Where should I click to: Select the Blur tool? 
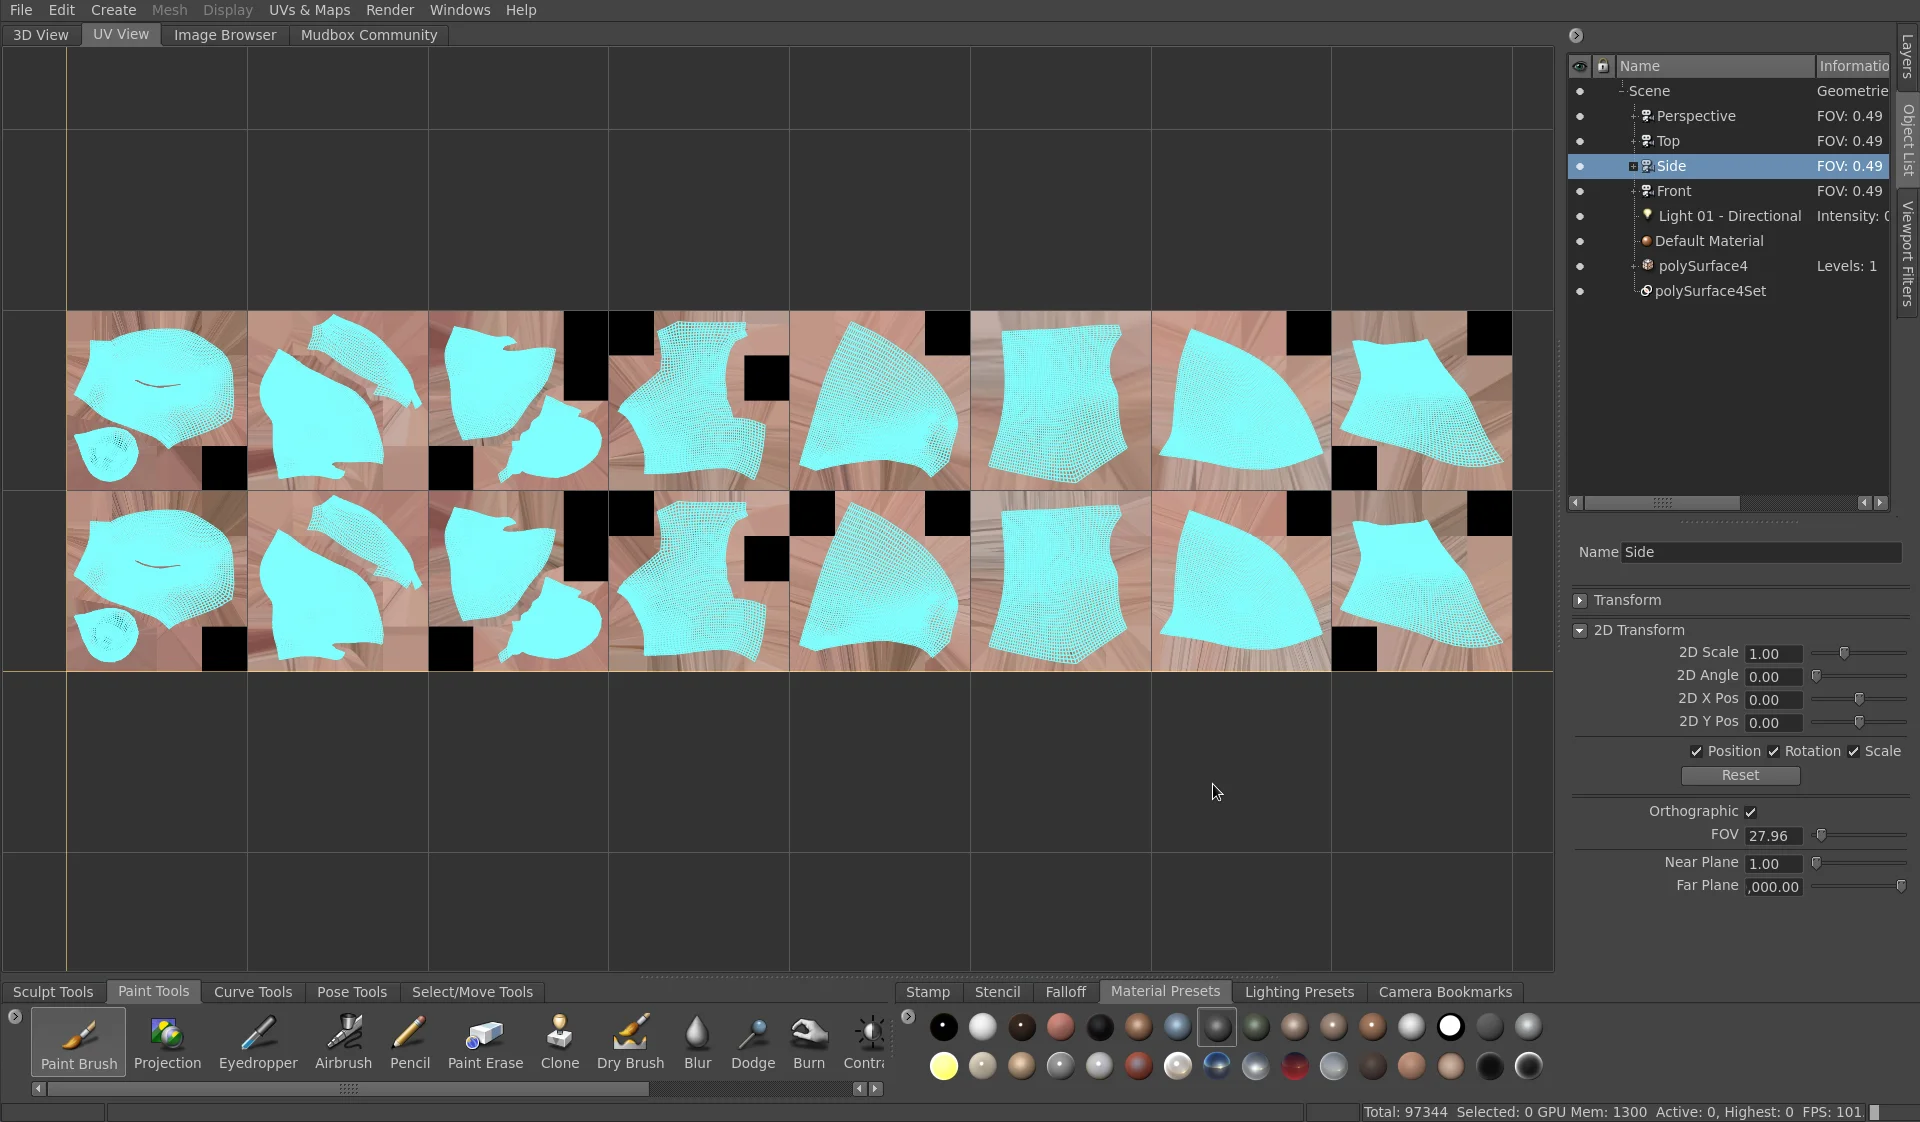[x=697, y=1041]
